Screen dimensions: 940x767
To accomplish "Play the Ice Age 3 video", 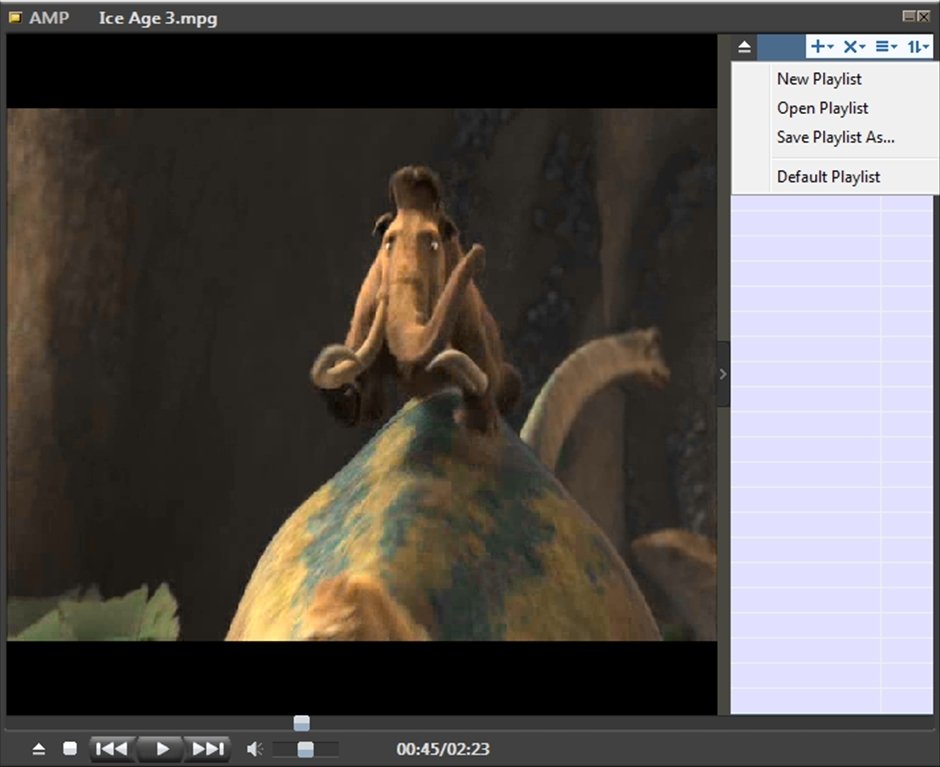I will (x=161, y=748).
